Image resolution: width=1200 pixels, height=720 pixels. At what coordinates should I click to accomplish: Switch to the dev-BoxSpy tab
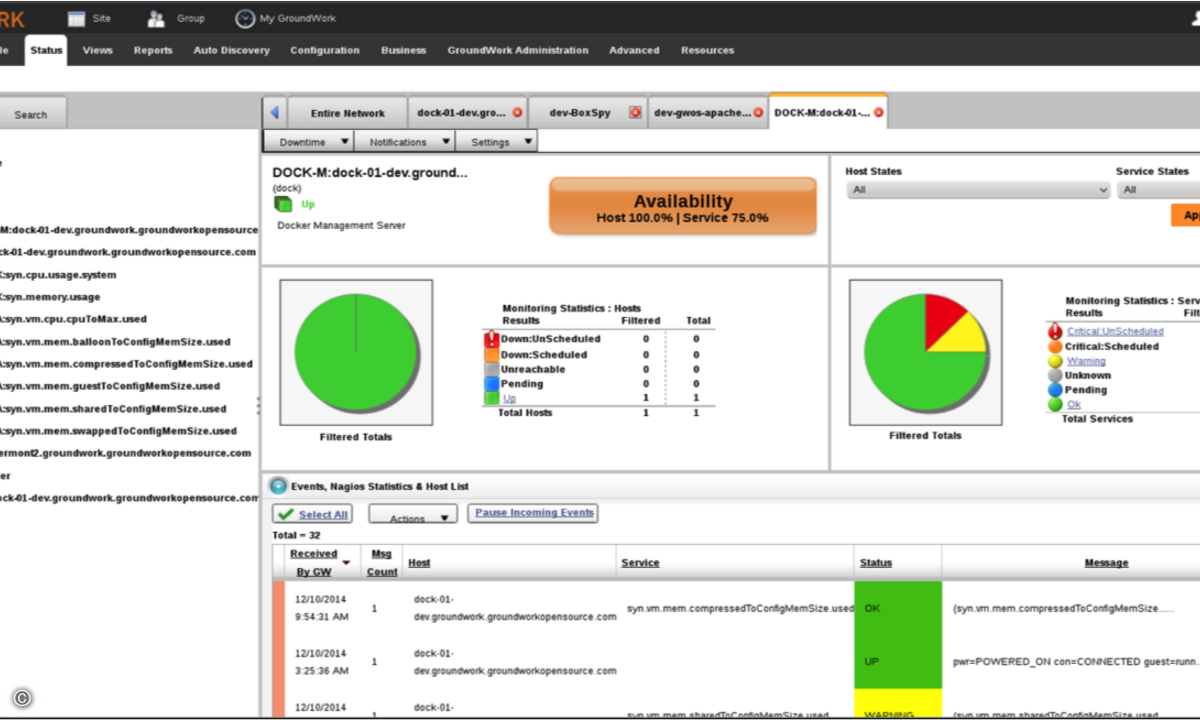pyautogui.click(x=580, y=113)
